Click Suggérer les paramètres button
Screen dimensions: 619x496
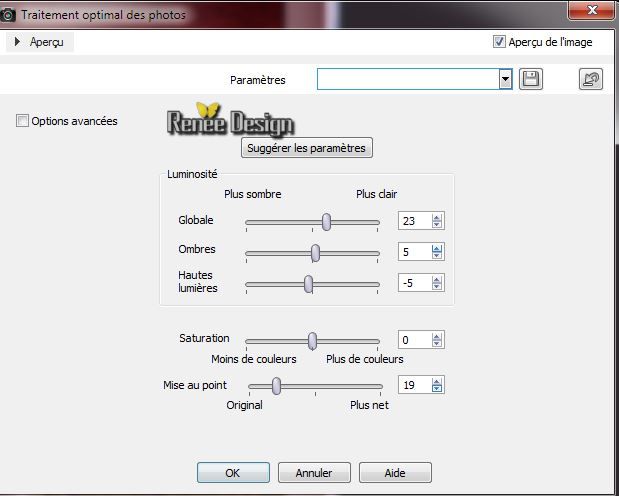click(x=307, y=148)
